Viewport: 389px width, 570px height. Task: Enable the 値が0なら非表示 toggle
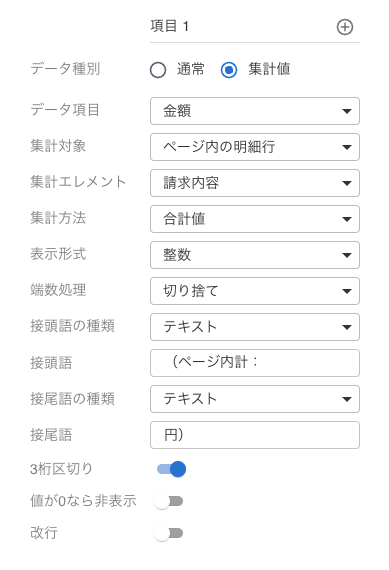point(168,501)
